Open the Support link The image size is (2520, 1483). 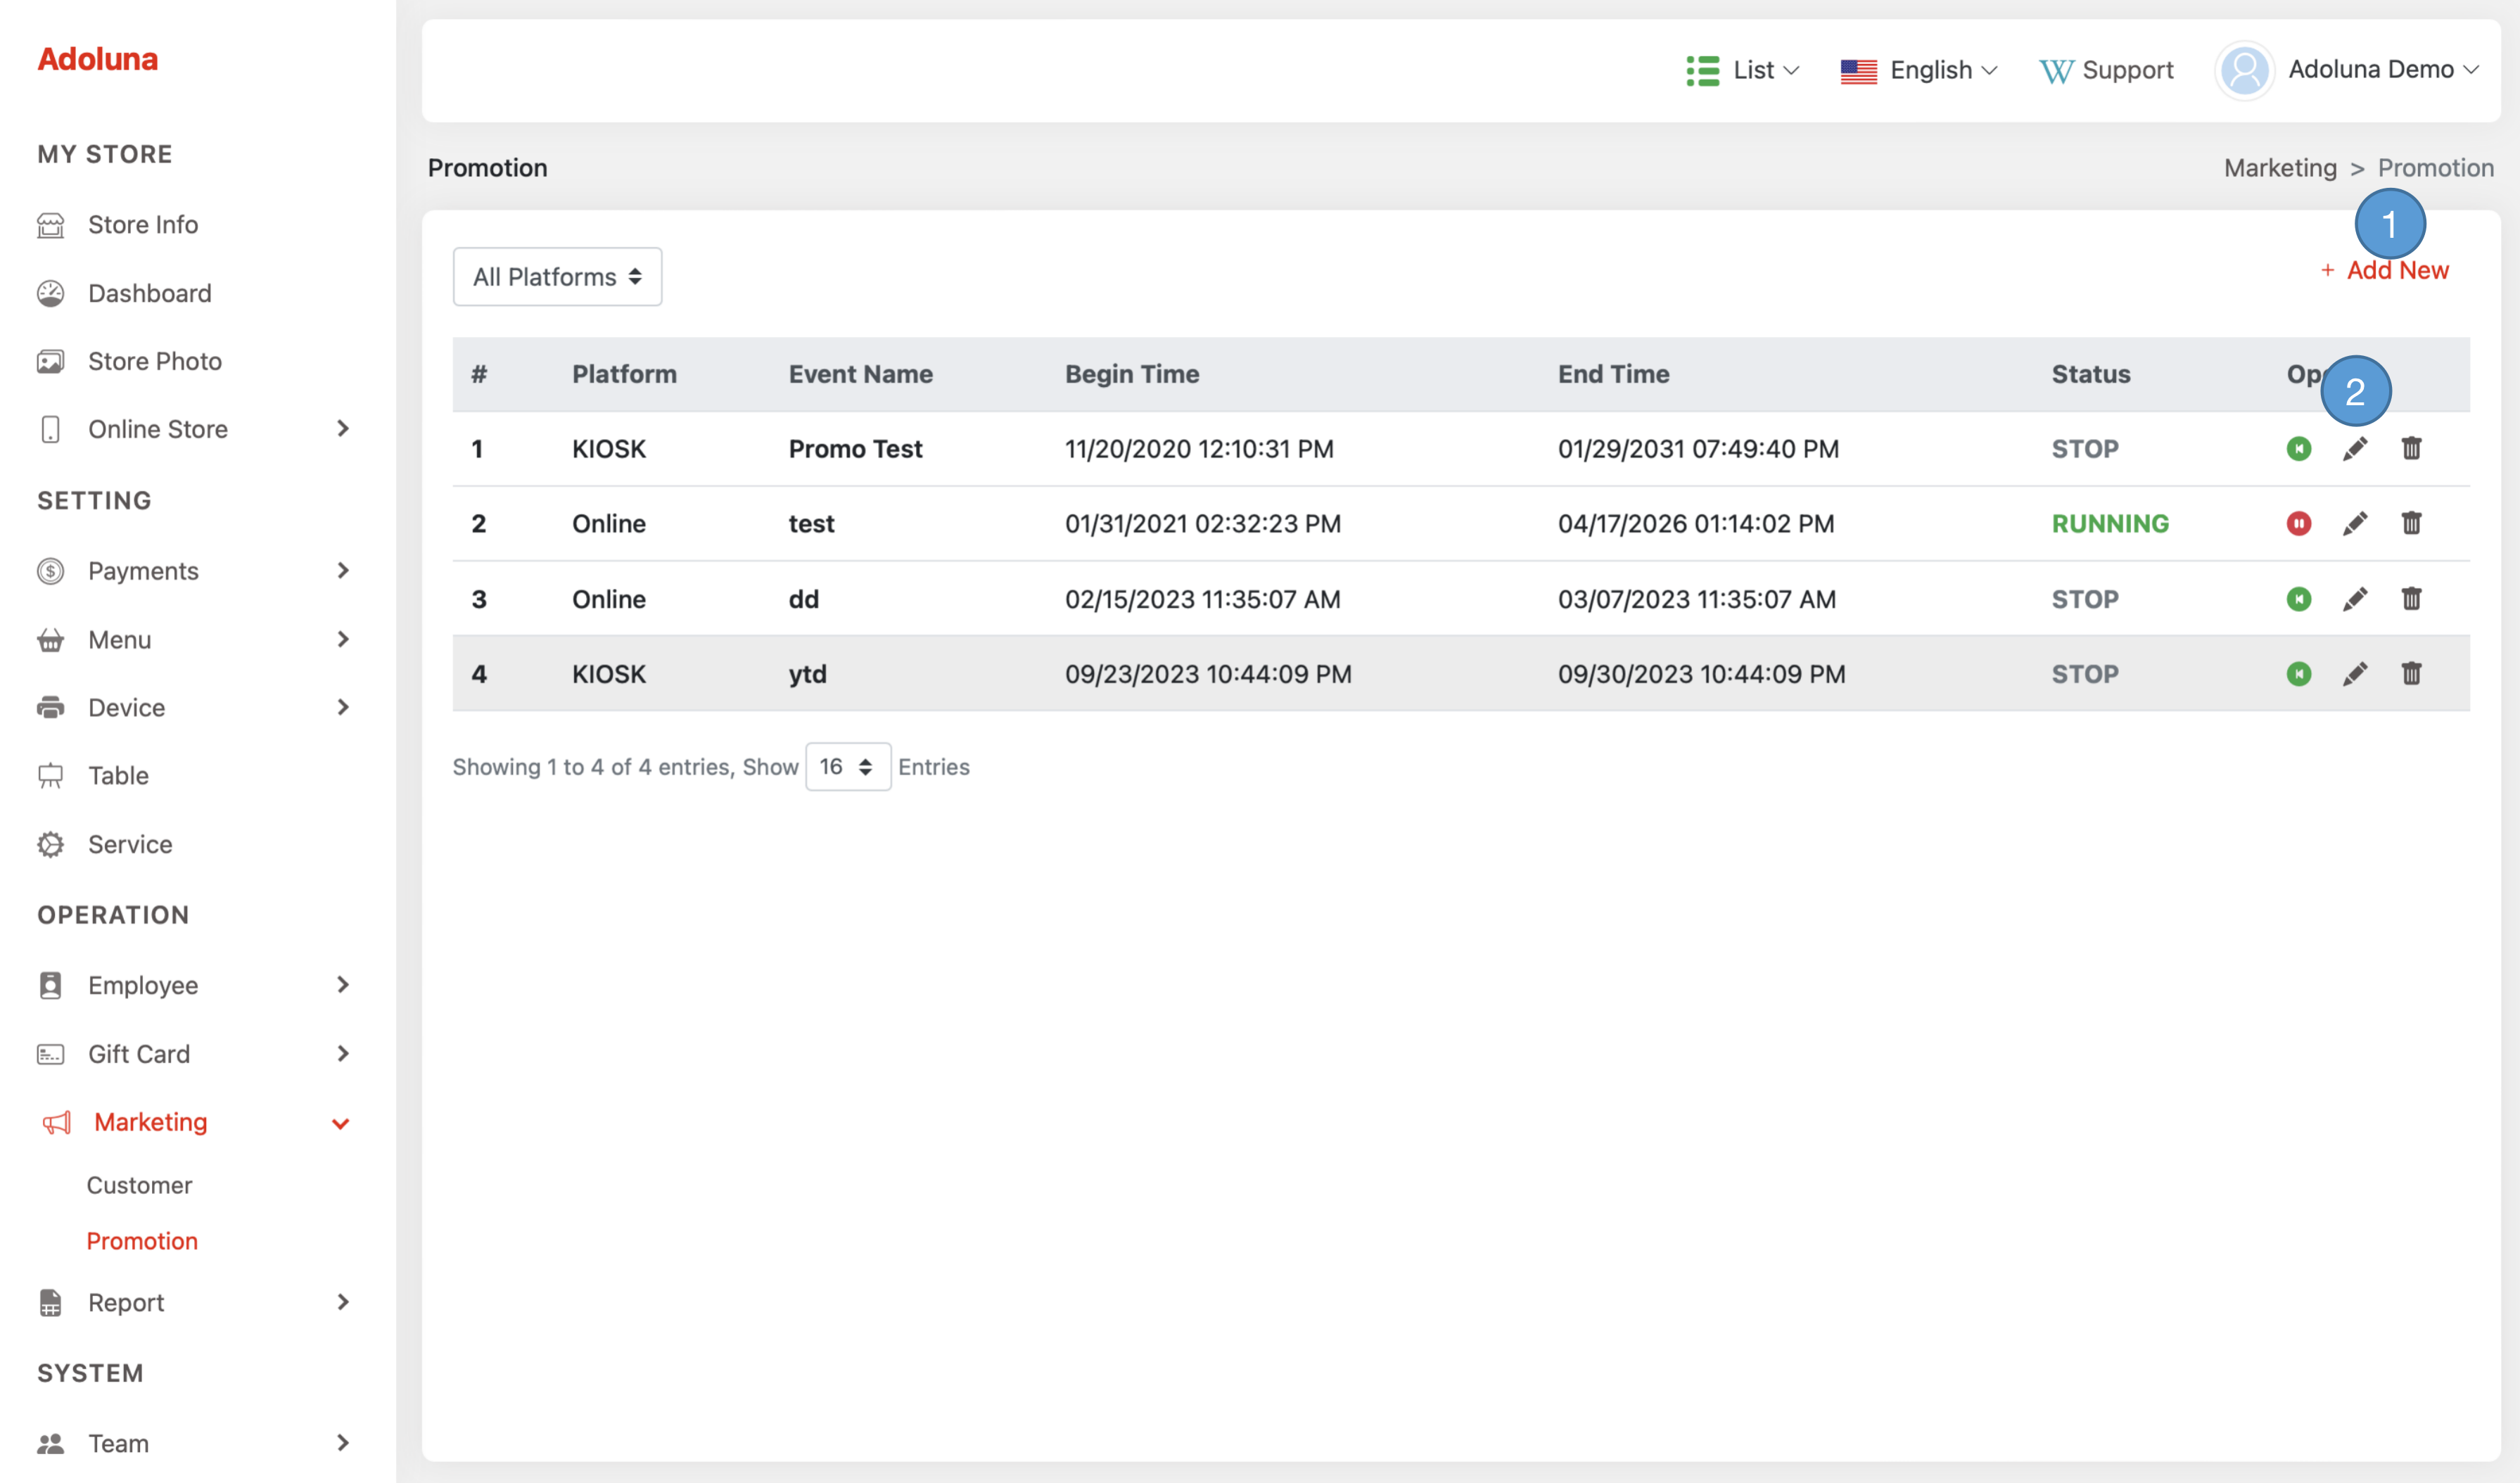point(2106,70)
